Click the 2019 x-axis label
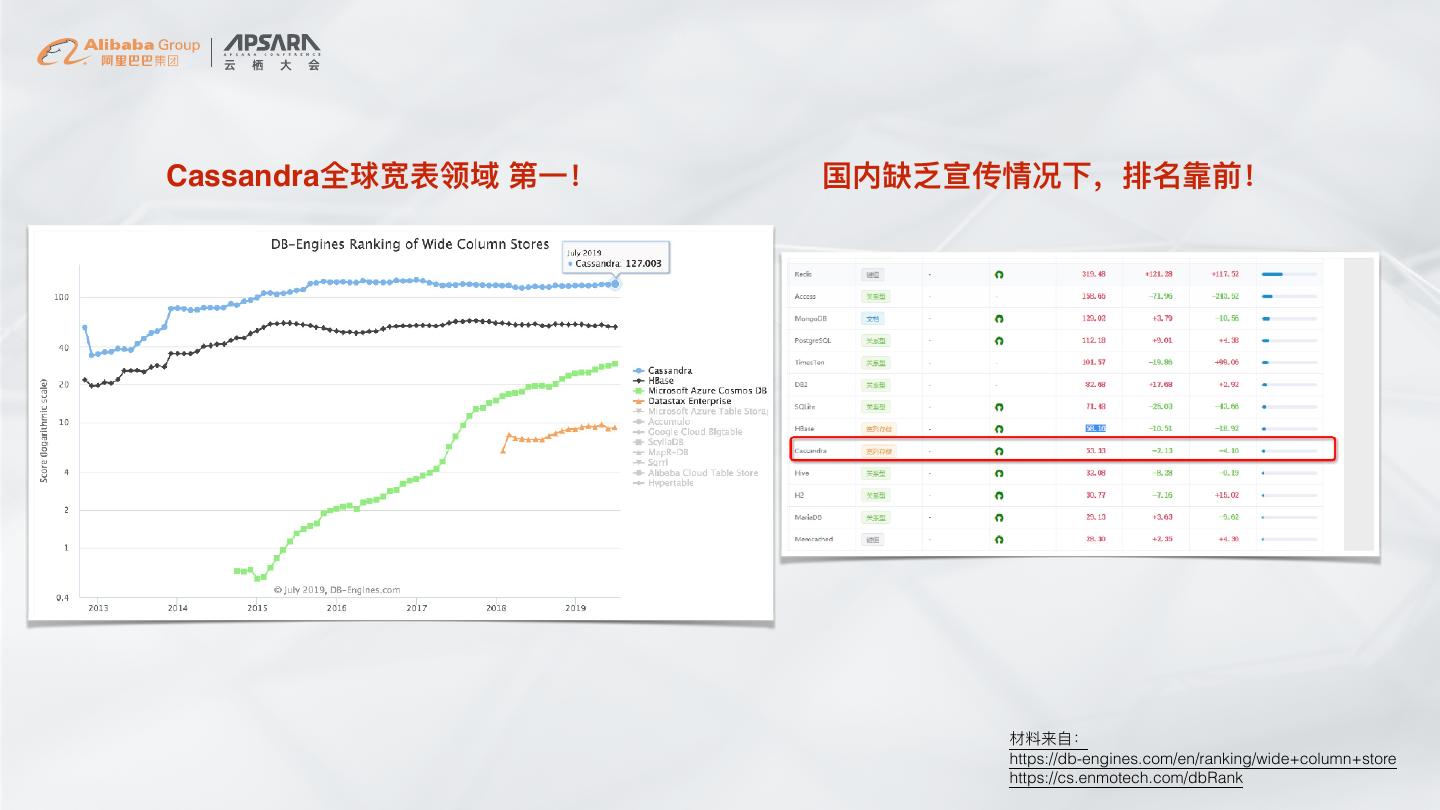The image size is (1440, 810). tap(576, 607)
